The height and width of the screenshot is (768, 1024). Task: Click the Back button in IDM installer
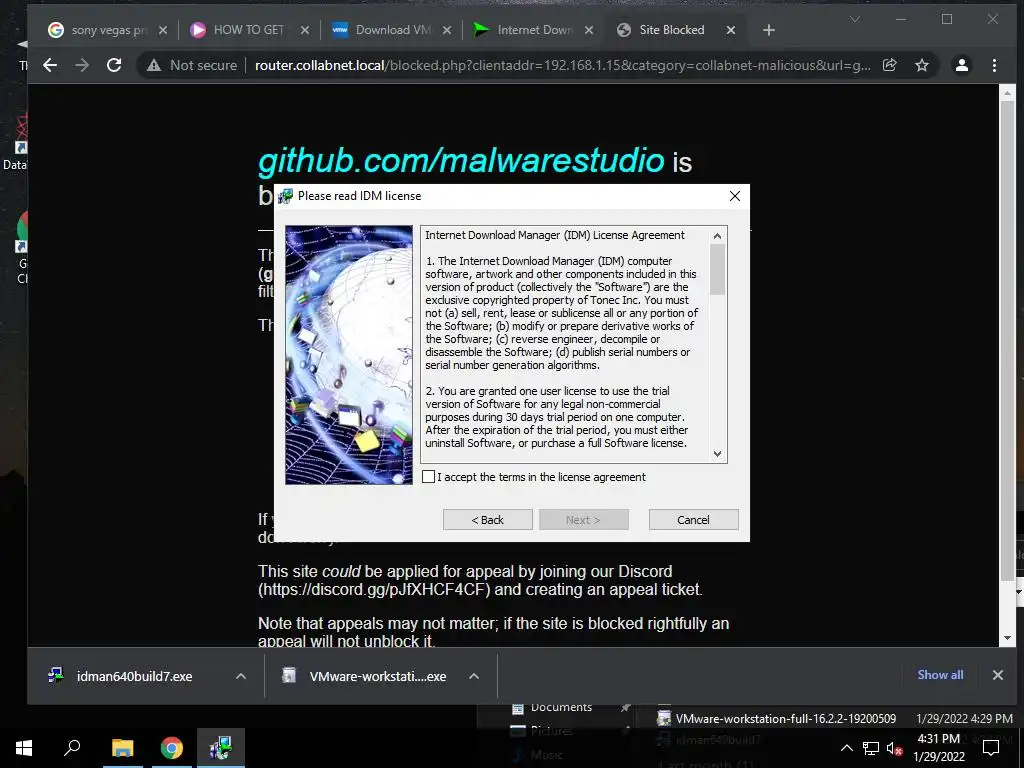487,520
